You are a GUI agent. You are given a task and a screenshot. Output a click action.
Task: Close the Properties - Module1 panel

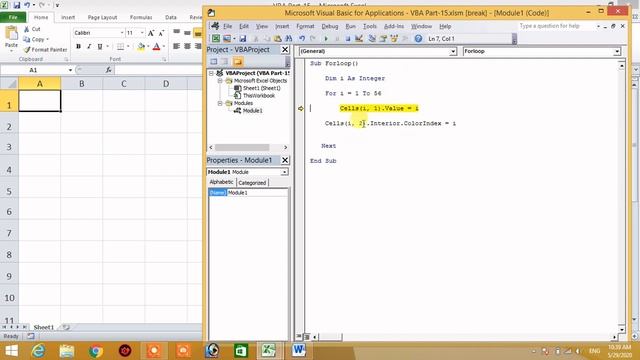coord(285,160)
